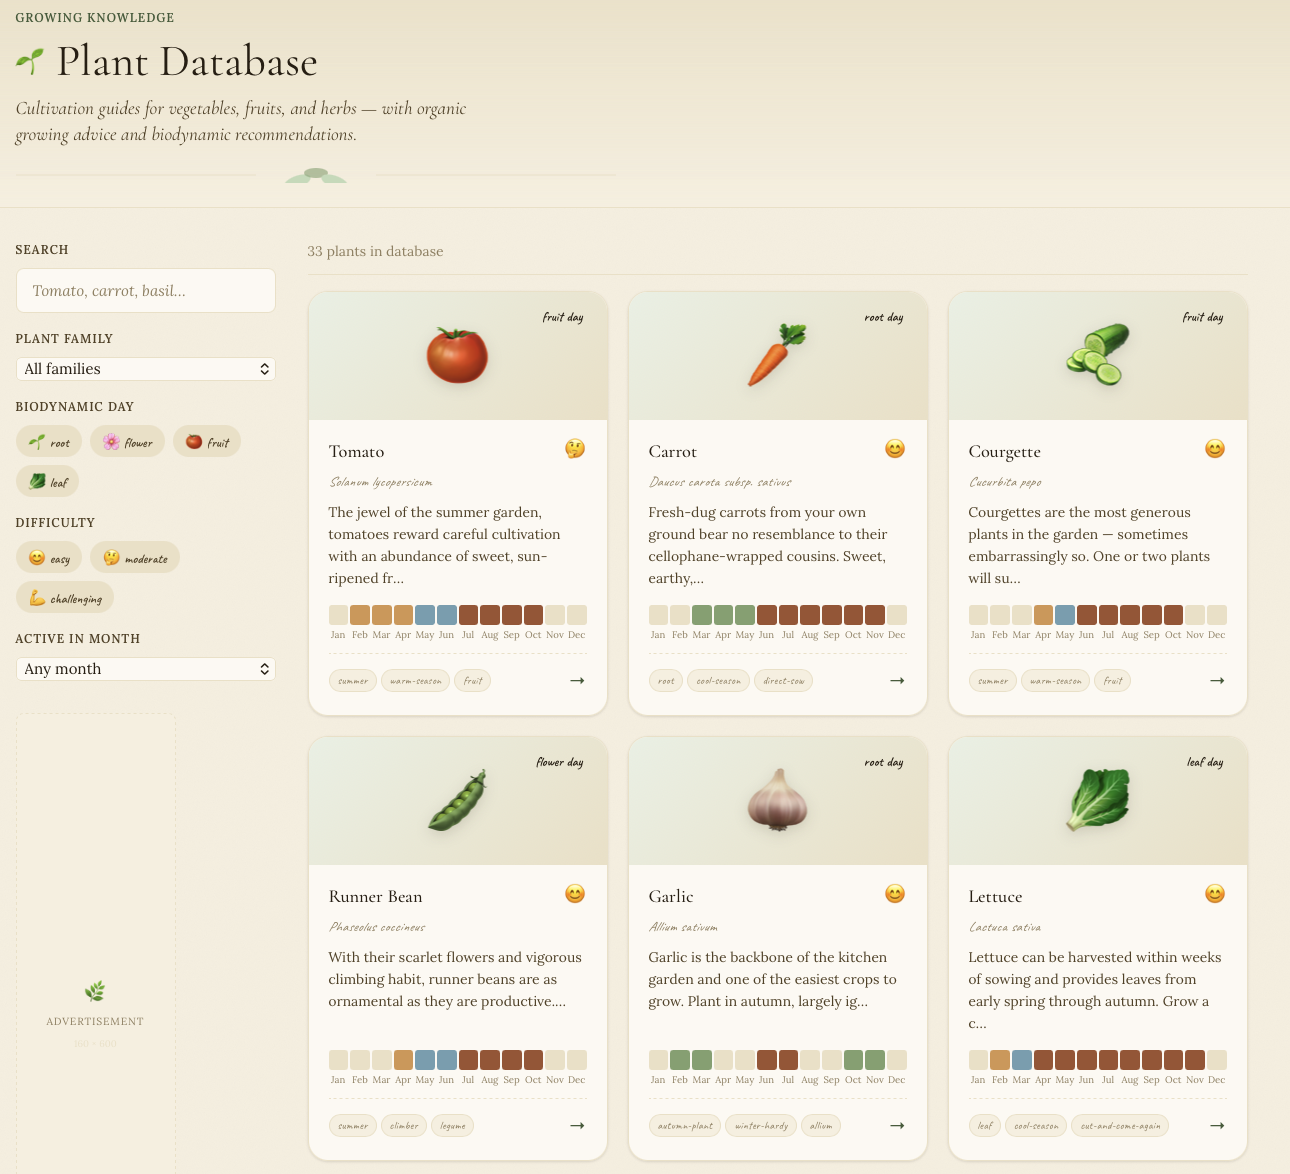Click the garlic bulb illustration
Image resolution: width=1290 pixels, height=1174 pixels.
pos(777,800)
